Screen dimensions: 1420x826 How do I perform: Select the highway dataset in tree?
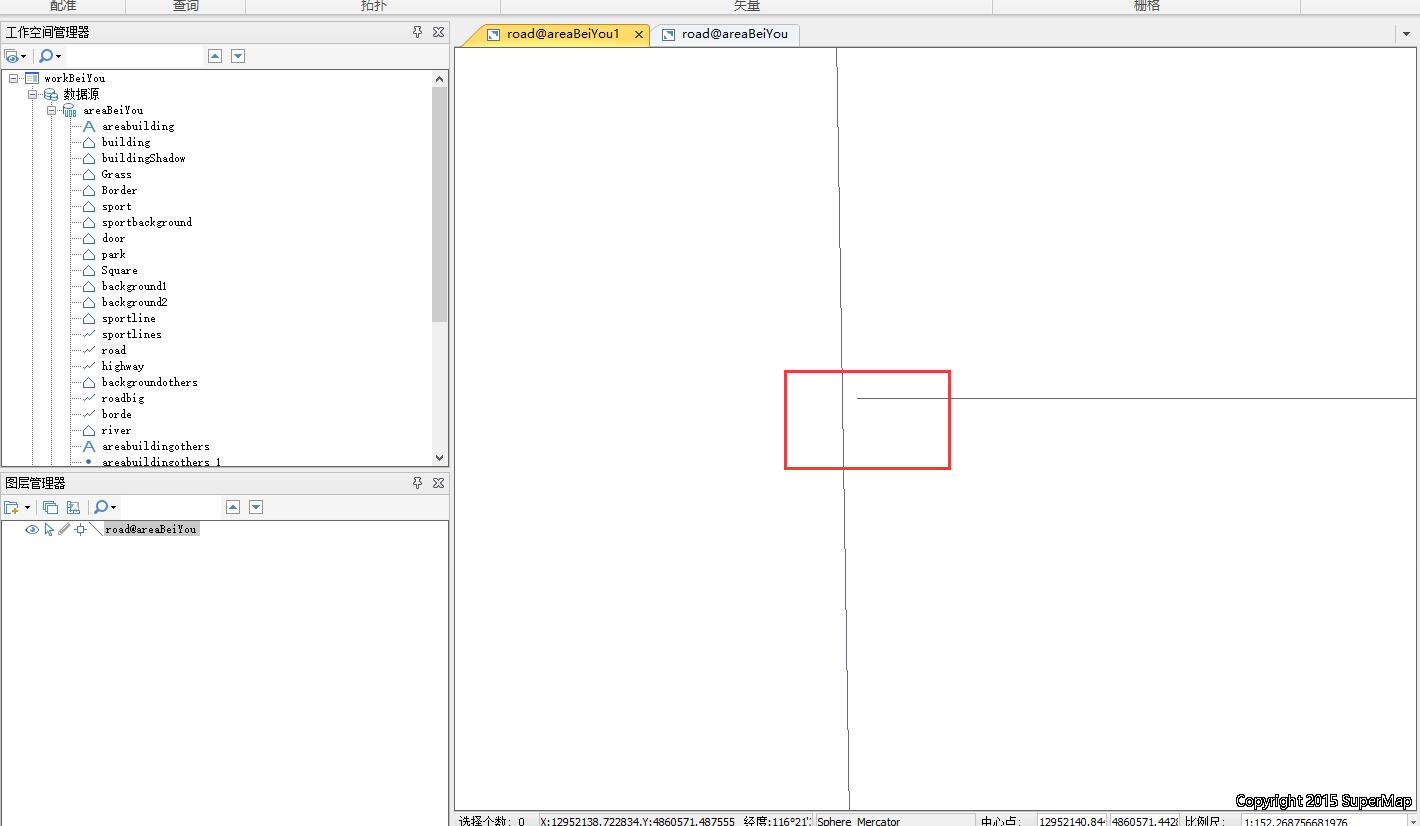pos(122,366)
